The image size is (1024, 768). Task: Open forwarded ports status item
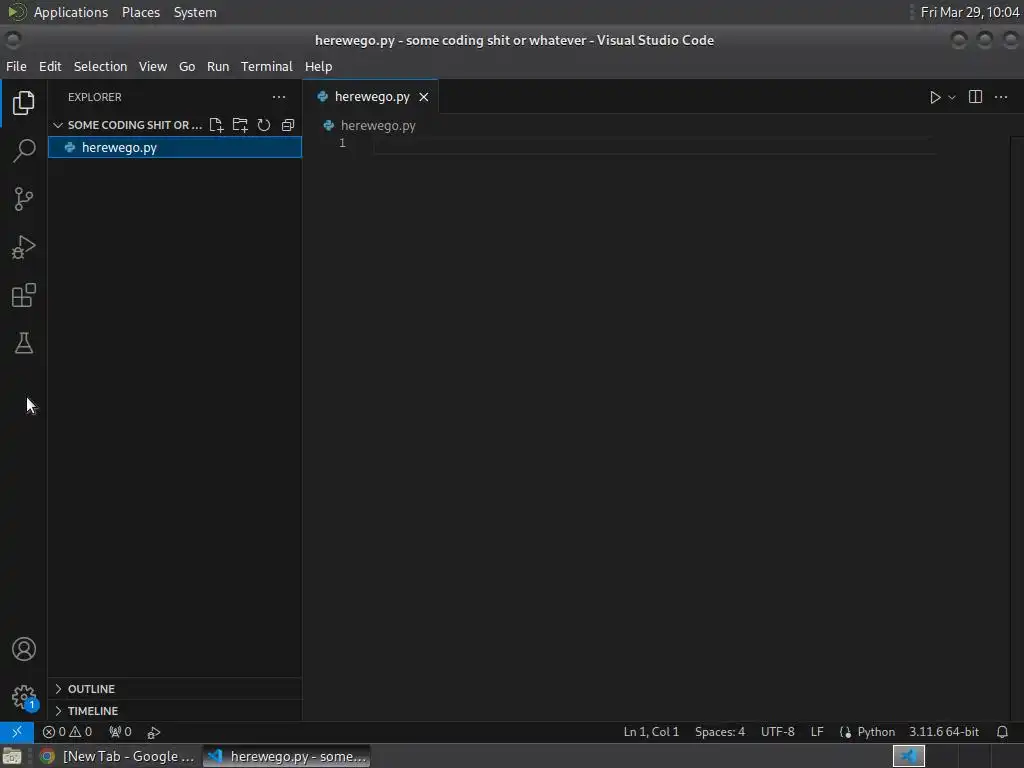click(120, 732)
